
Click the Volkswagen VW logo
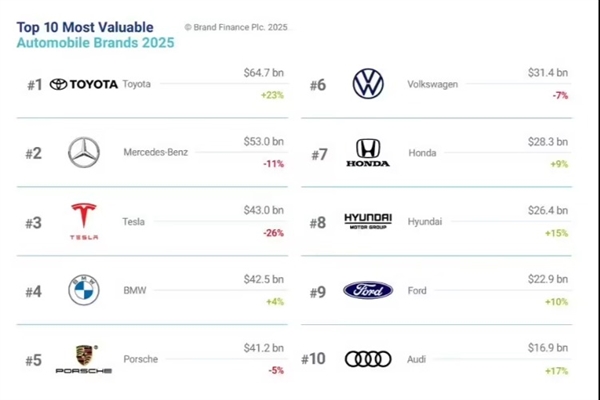point(368,84)
